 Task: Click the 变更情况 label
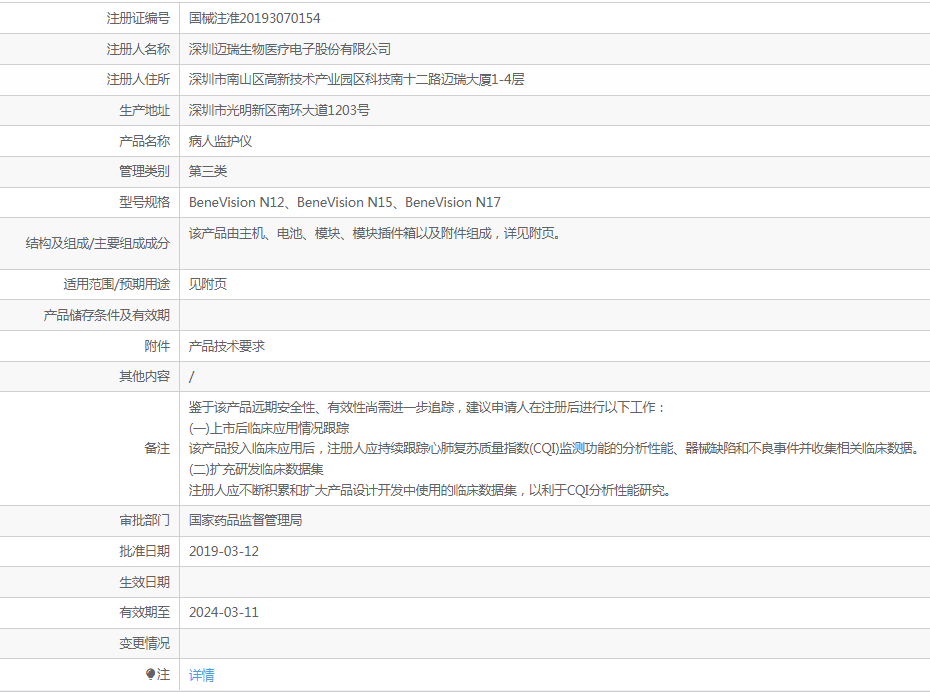[x=145, y=643]
